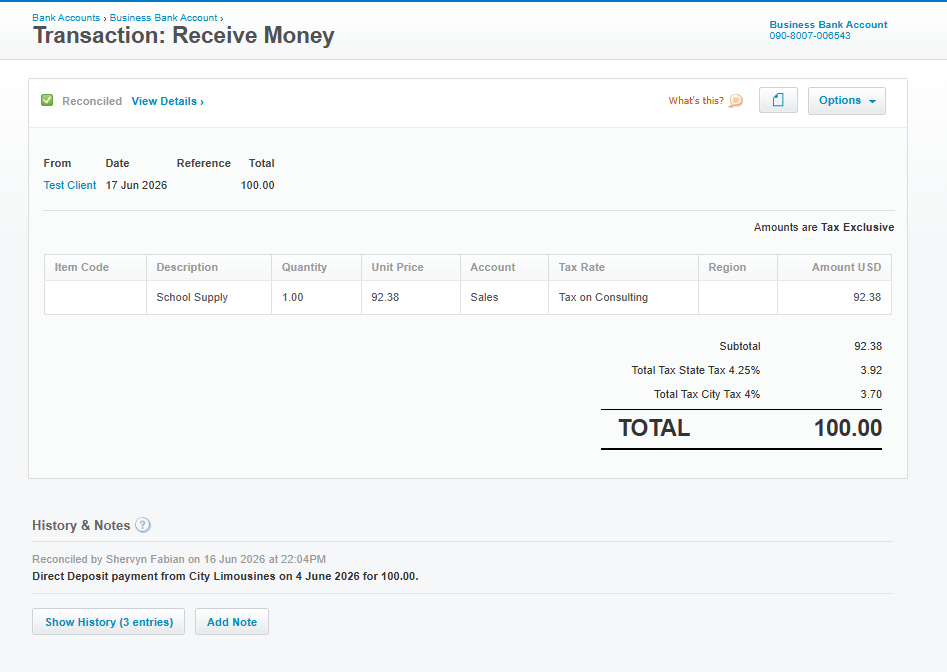Click the 3.70 city tax amount
The image size is (947, 672).
click(x=871, y=394)
